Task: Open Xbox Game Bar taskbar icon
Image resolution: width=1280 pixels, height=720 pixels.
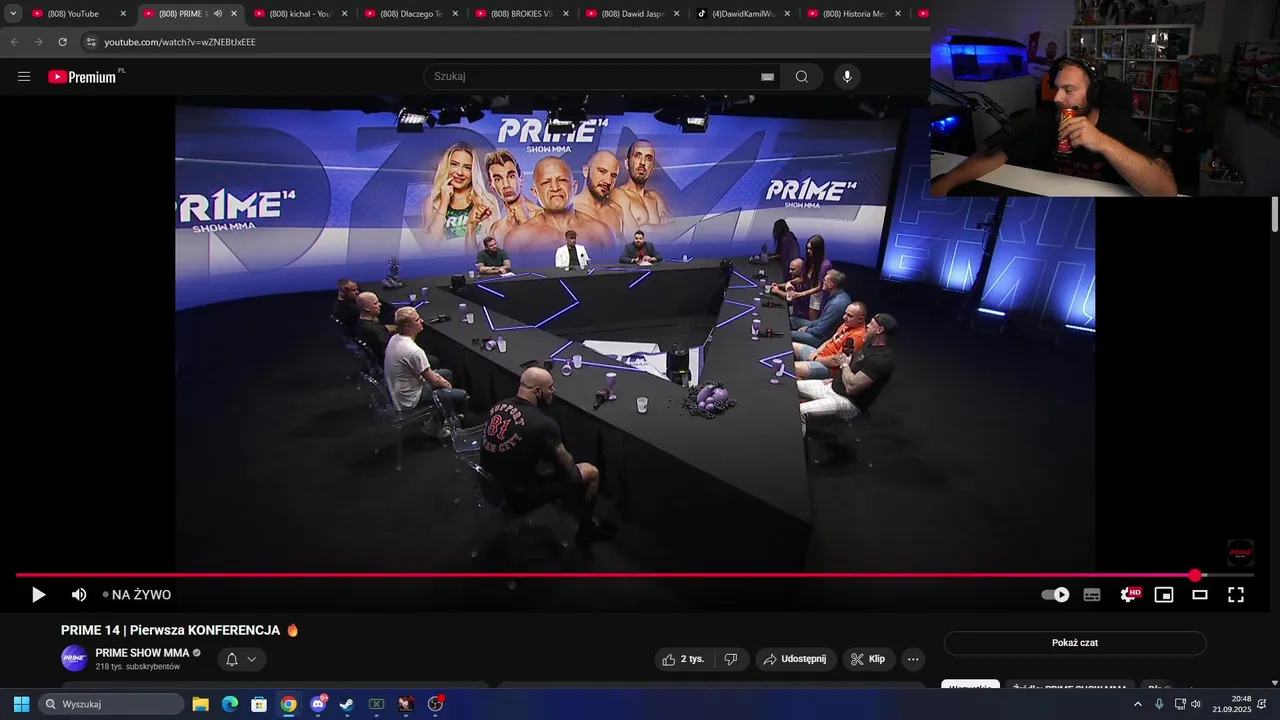Action: coord(377,704)
